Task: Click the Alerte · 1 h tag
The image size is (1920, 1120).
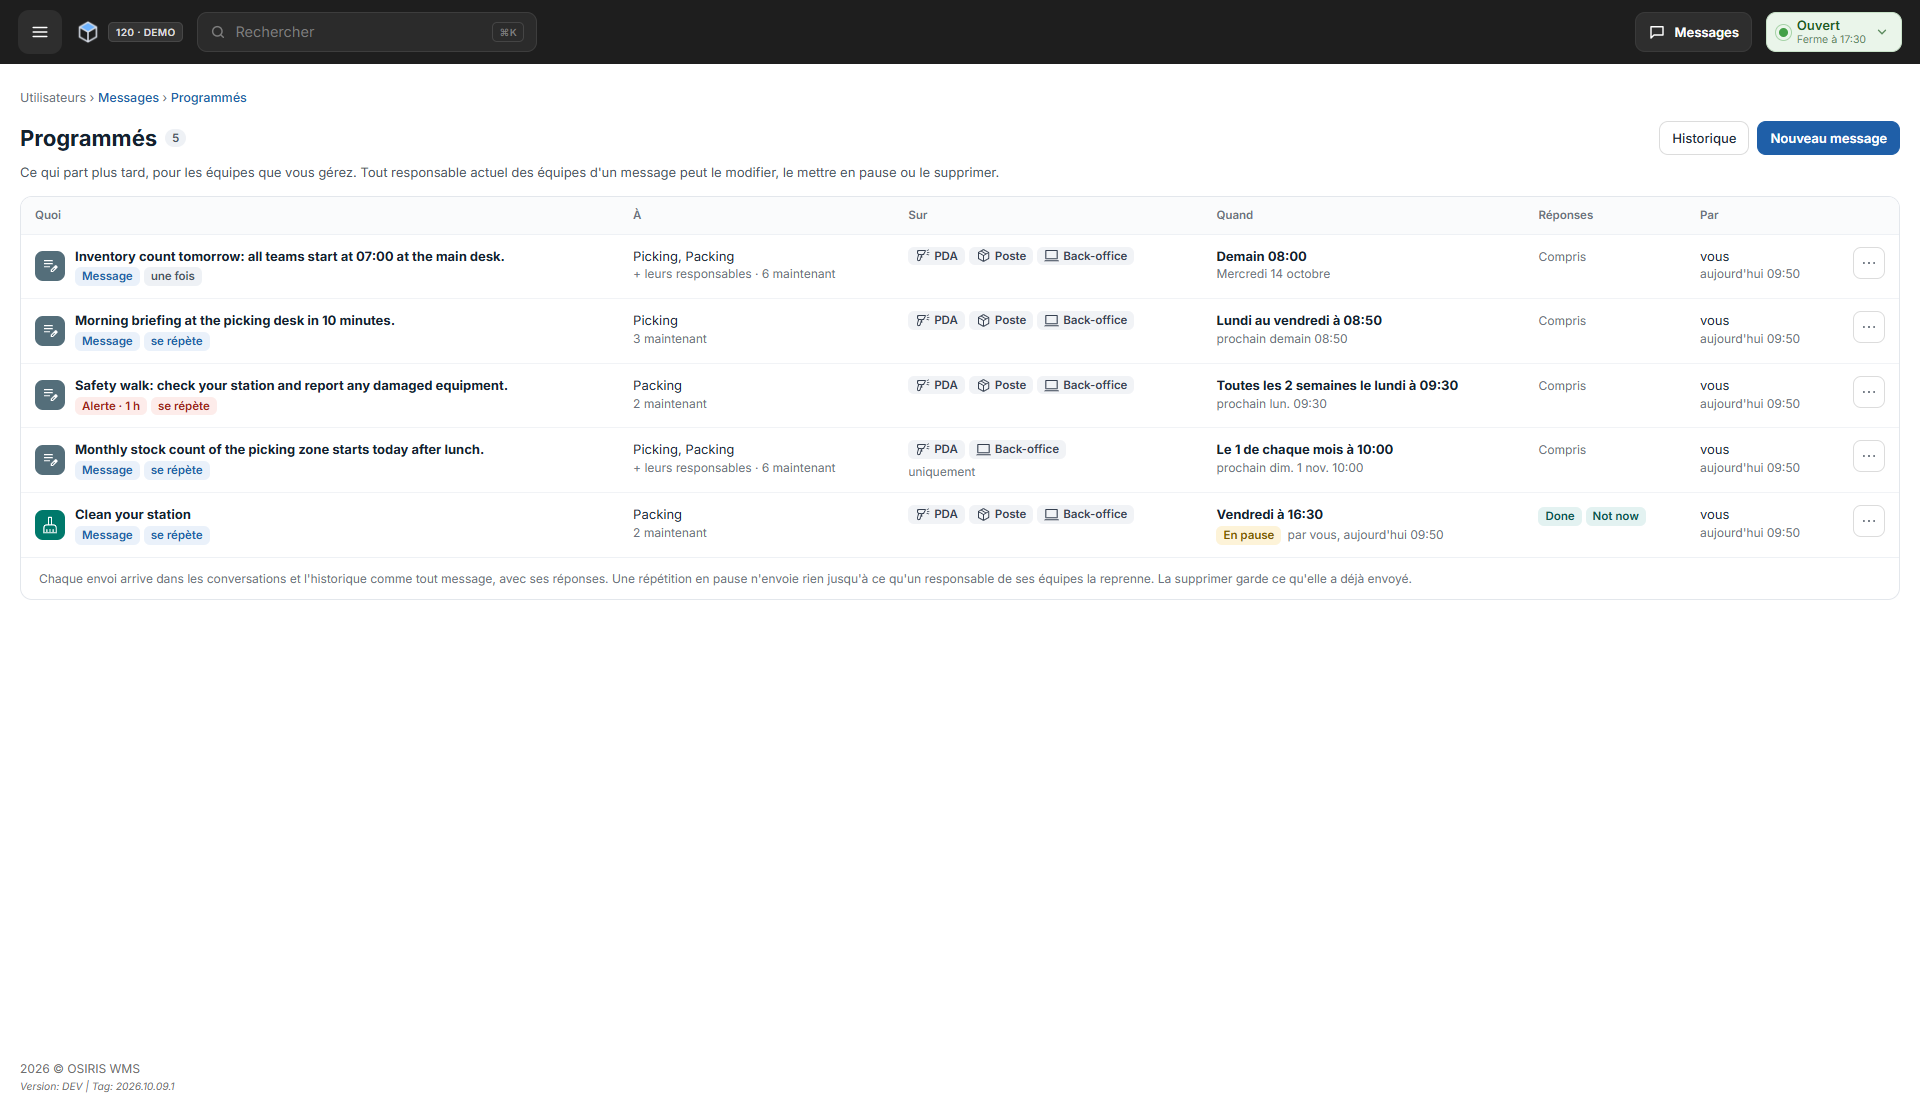Action: click(x=111, y=406)
